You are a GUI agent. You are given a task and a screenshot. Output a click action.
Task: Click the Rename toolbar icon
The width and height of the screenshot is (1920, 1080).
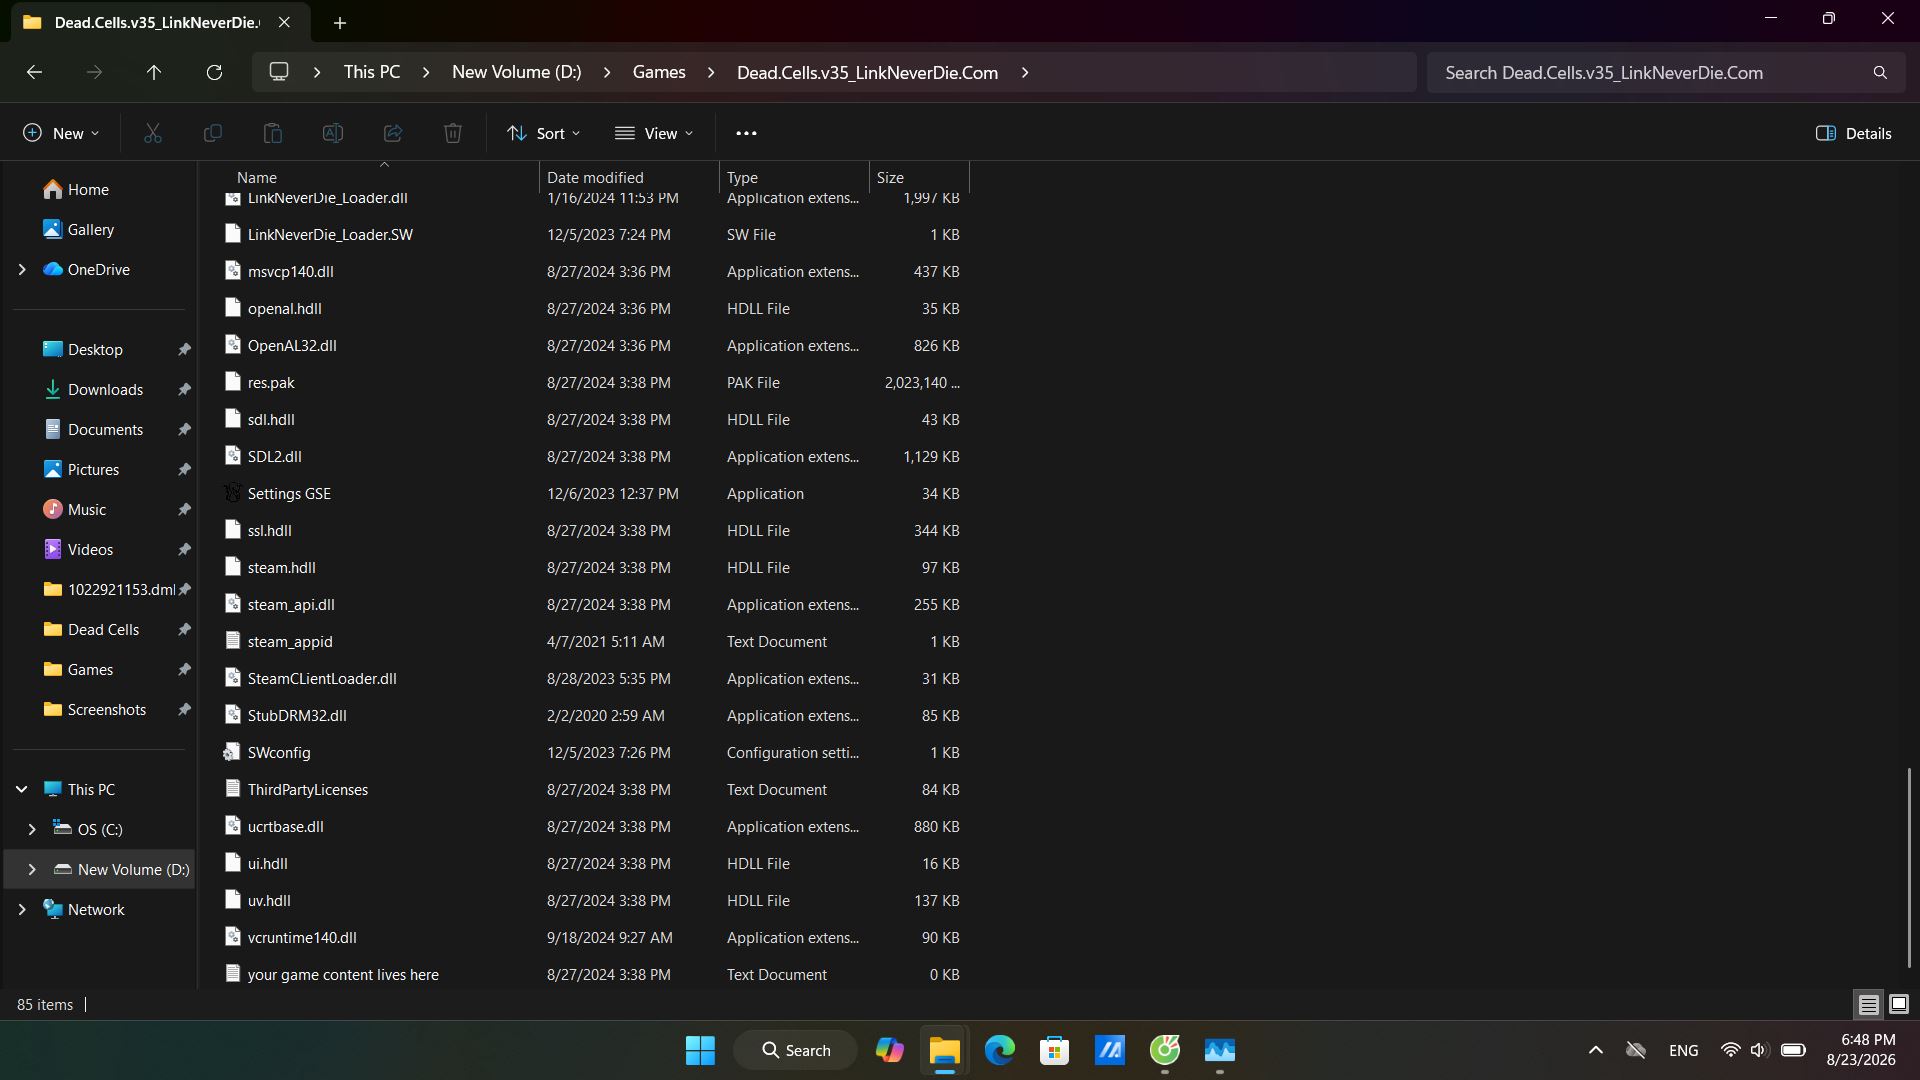tap(333, 133)
